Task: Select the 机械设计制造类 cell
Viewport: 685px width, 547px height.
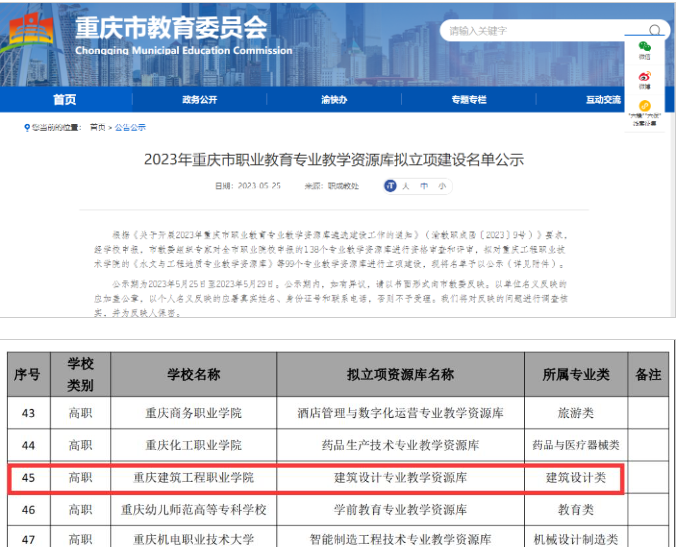Action: point(576,537)
